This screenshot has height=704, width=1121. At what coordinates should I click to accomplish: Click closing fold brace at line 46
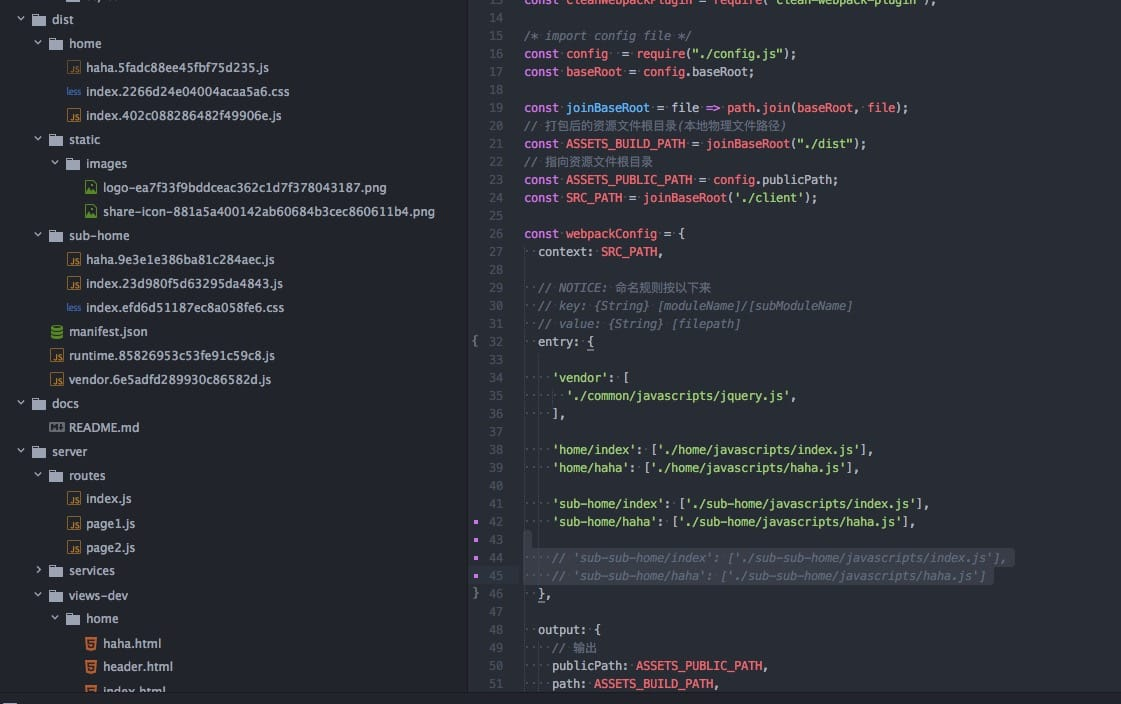(475, 593)
